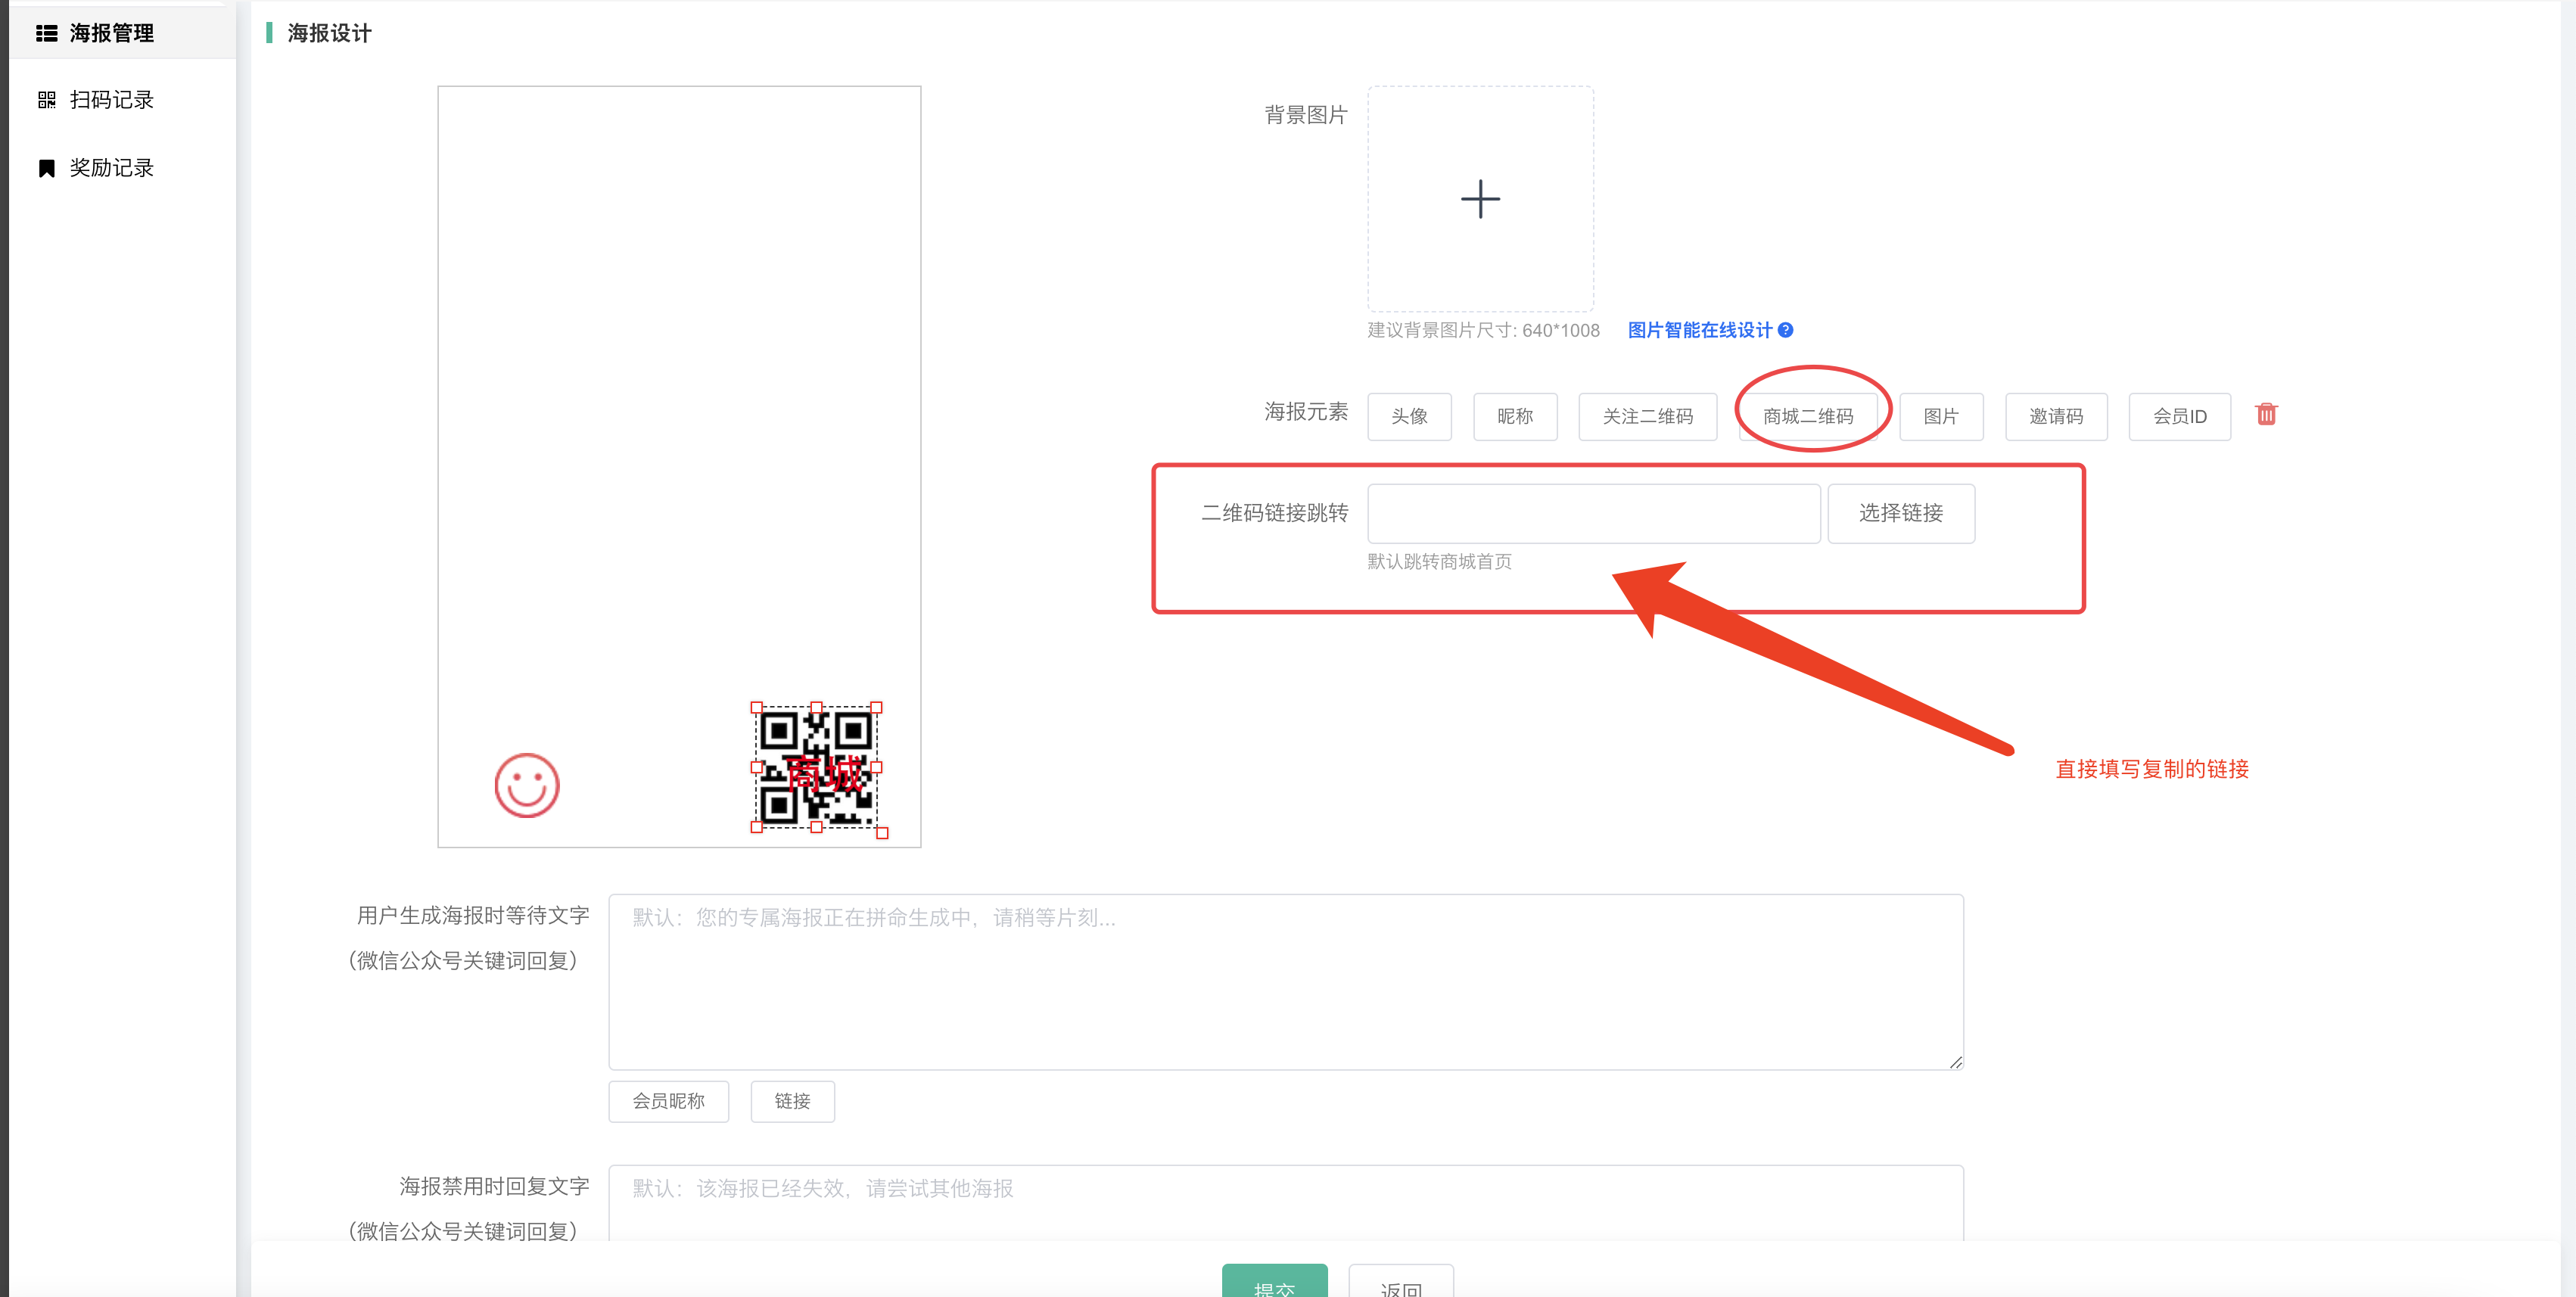This screenshot has height=1297, width=2576.
Task: Click the waiting-text textarea
Action: pyautogui.click(x=1285, y=981)
